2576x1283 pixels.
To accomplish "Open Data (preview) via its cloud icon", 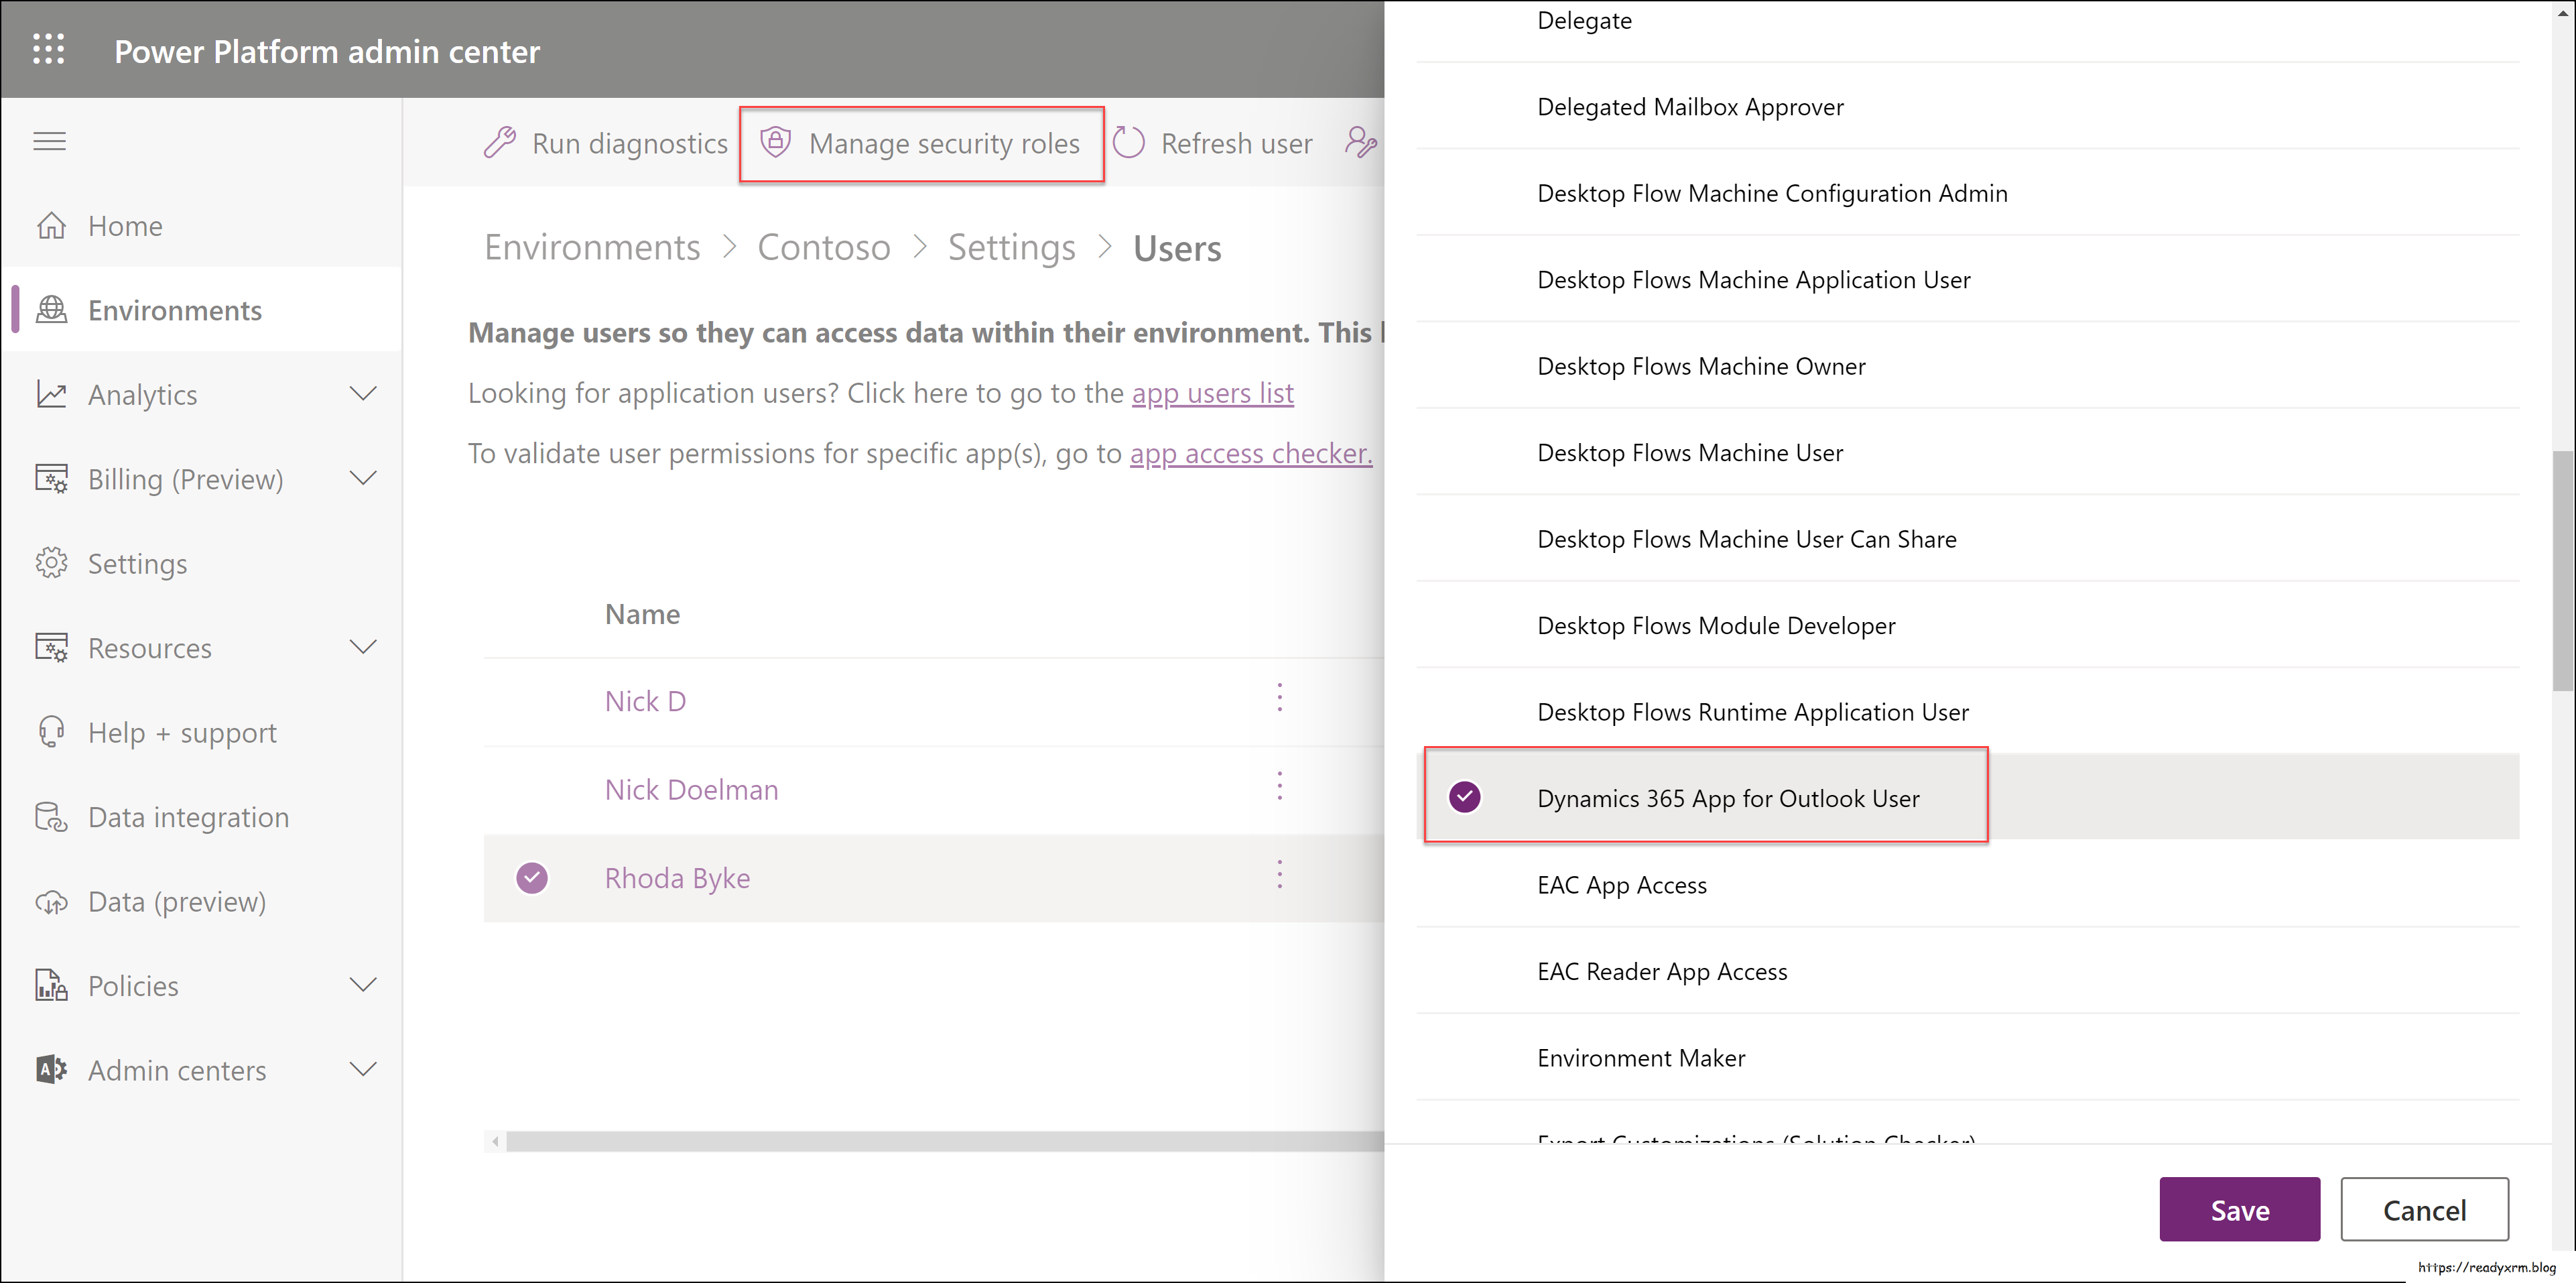I will pos(51,901).
